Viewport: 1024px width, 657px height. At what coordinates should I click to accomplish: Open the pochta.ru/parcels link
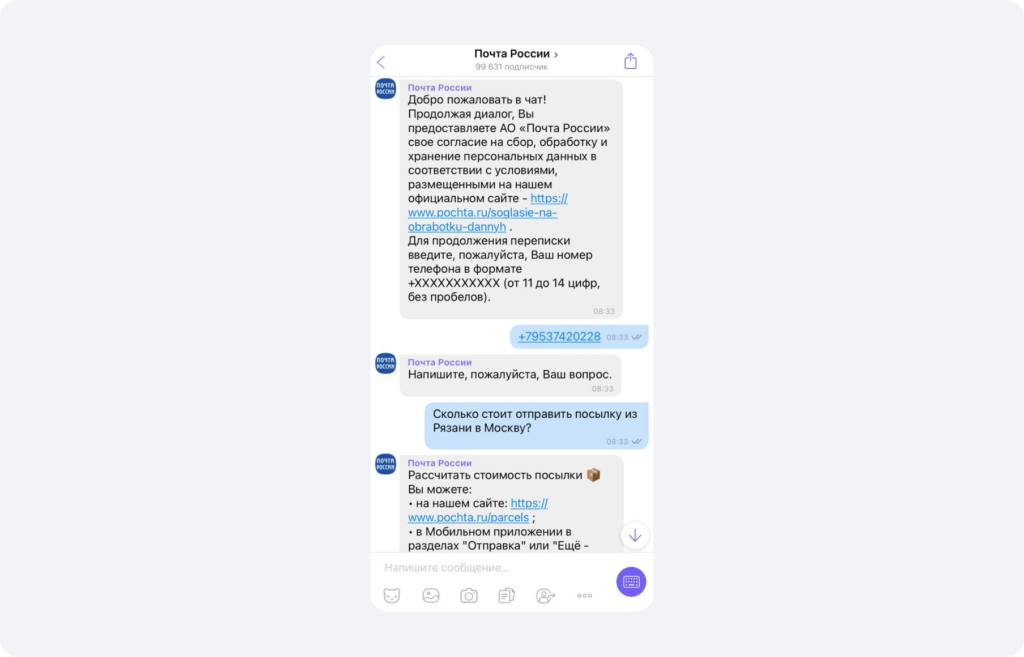(478, 510)
